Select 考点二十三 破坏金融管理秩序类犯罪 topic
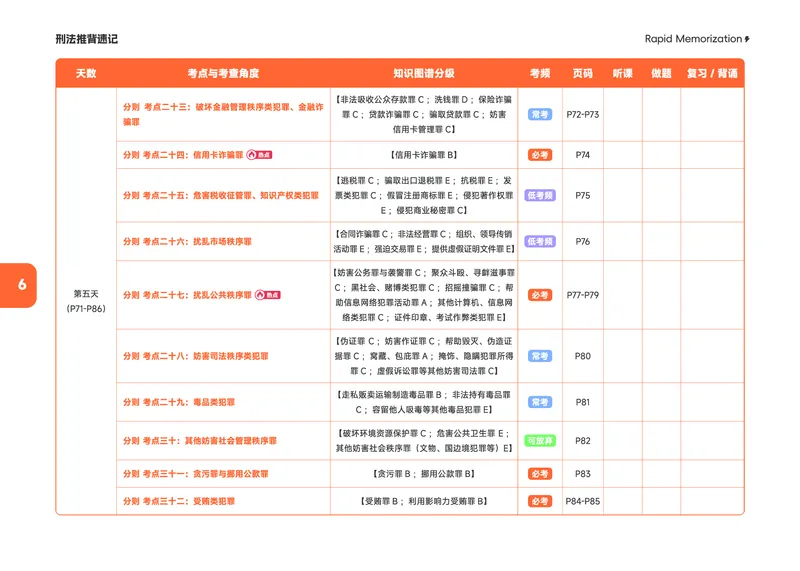This screenshot has width=800, height=571. click(223, 114)
